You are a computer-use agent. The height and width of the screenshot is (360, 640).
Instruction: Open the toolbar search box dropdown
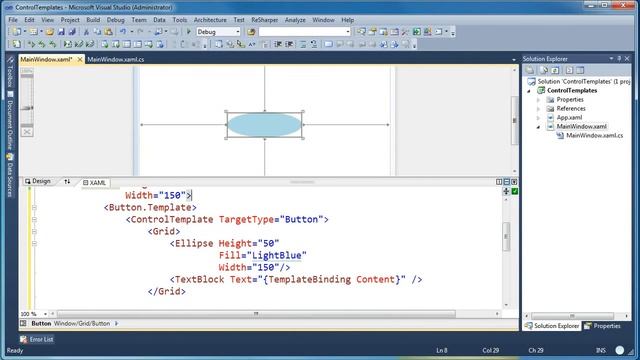(x=347, y=31)
